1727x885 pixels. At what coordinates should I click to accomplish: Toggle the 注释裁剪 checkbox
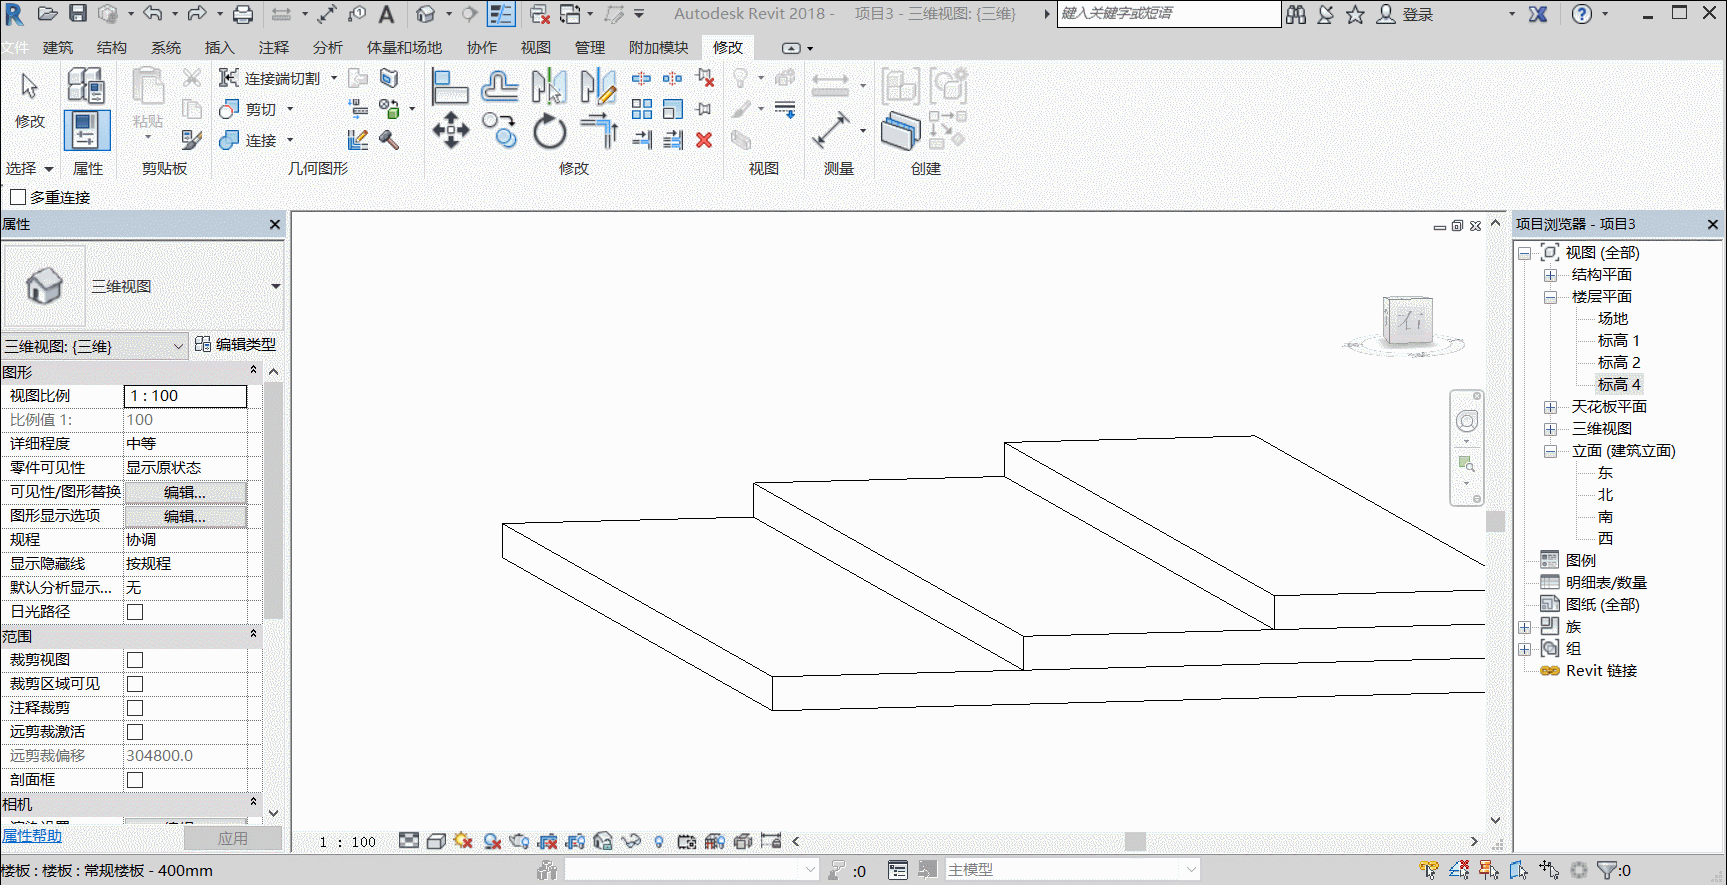tap(135, 708)
